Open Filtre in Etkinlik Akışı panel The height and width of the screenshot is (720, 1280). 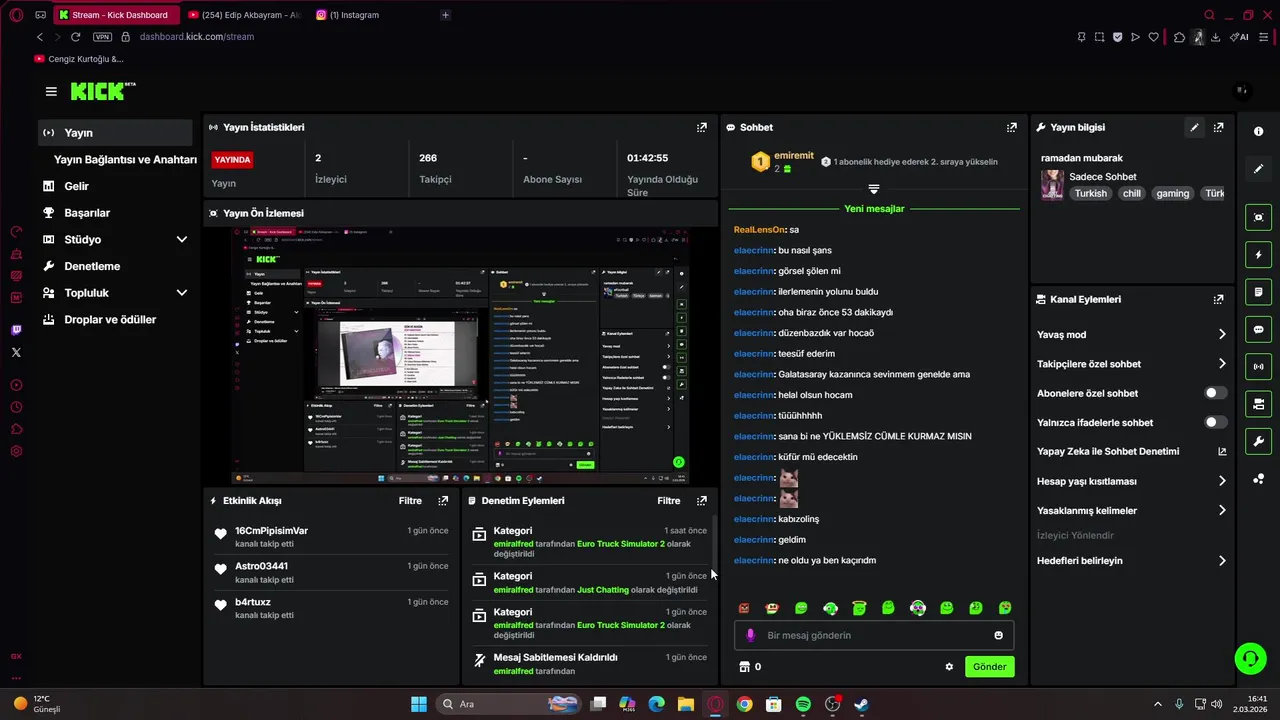[x=410, y=500]
